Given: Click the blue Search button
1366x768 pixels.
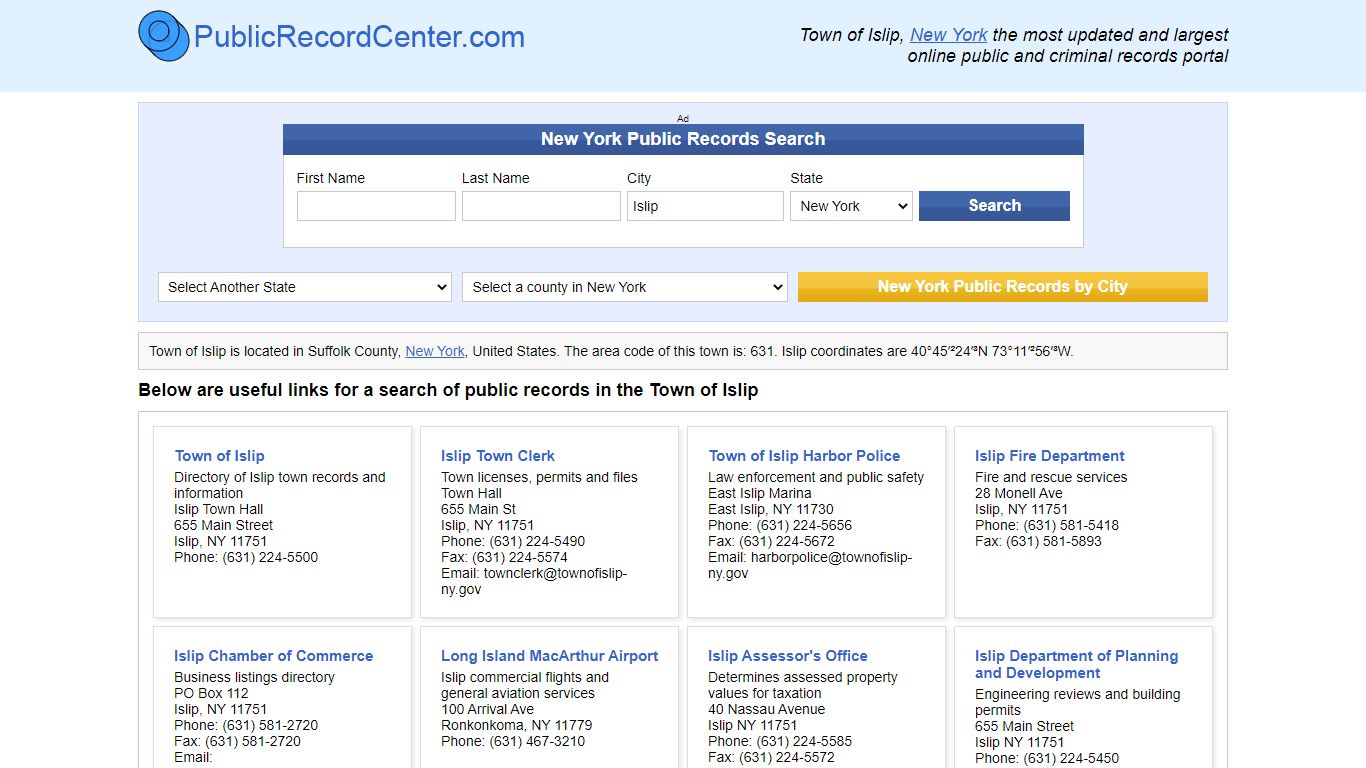Looking at the screenshot, I should pos(994,206).
